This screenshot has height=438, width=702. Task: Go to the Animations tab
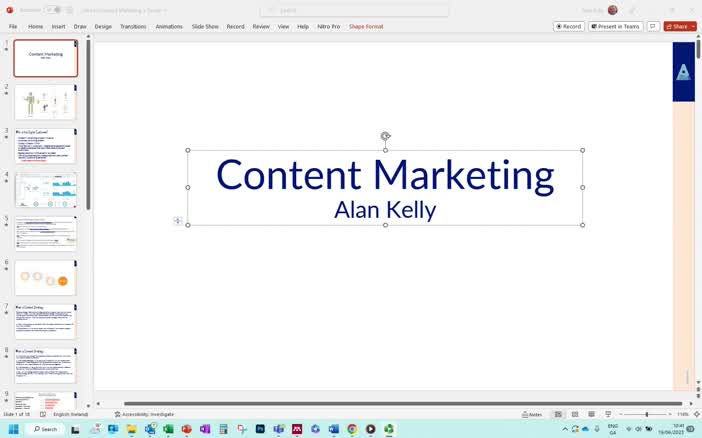tap(169, 26)
